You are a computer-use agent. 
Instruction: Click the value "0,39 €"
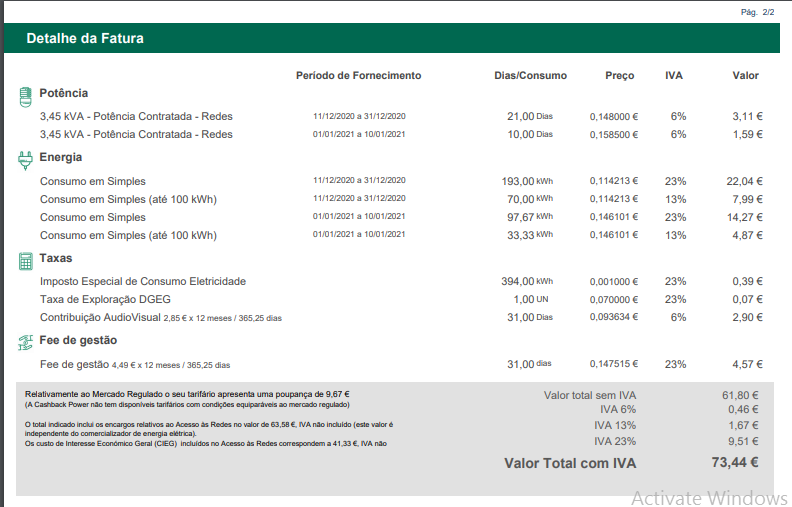tap(748, 281)
